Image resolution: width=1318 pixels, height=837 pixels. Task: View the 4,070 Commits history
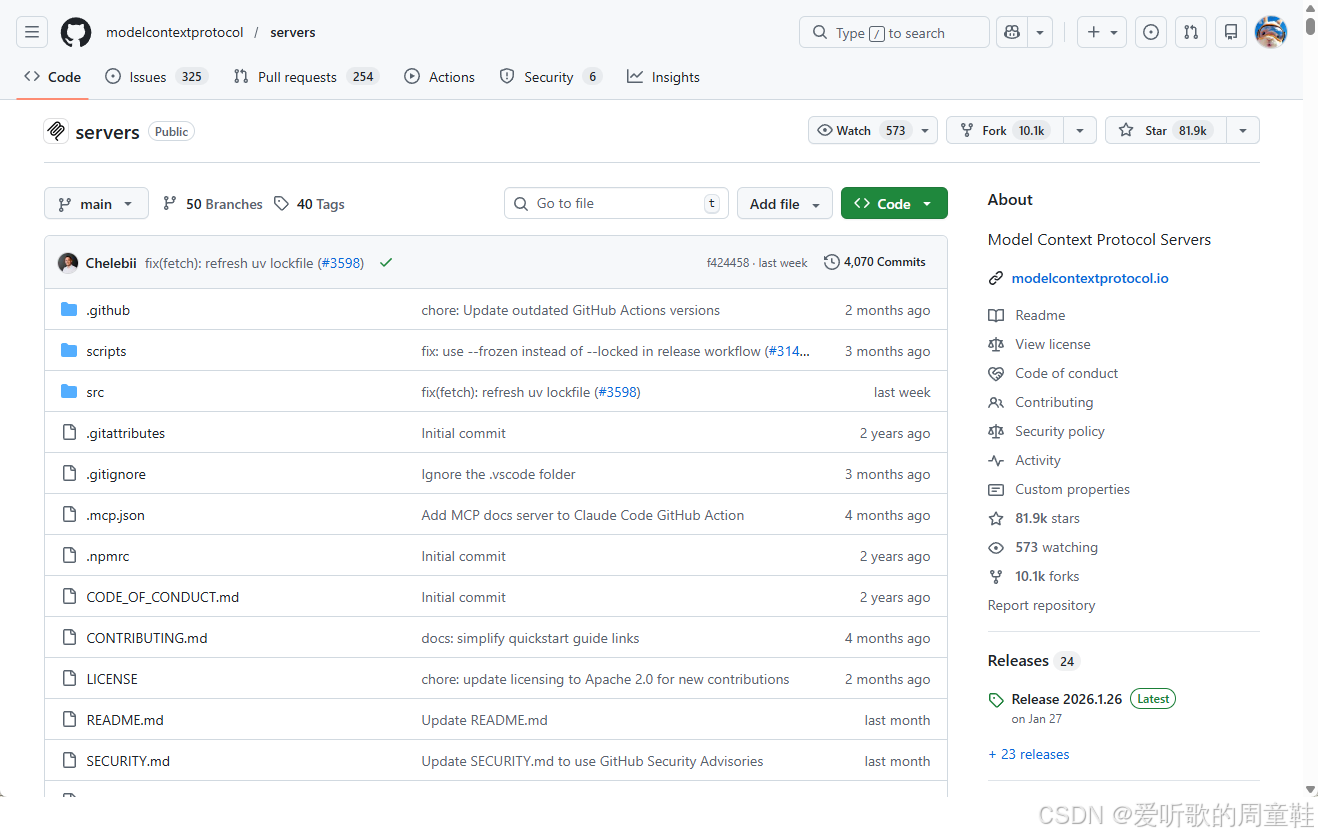coord(875,262)
